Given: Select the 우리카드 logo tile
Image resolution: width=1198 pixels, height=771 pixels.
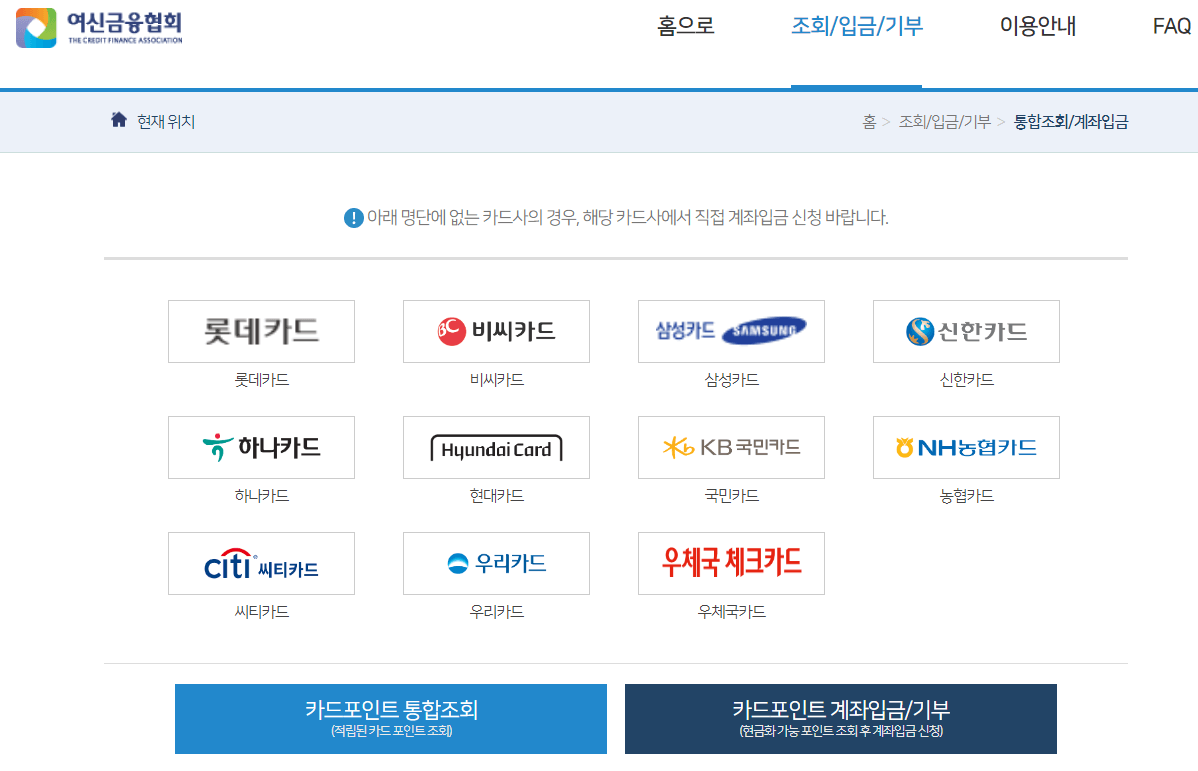Looking at the screenshot, I should coord(496,563).
